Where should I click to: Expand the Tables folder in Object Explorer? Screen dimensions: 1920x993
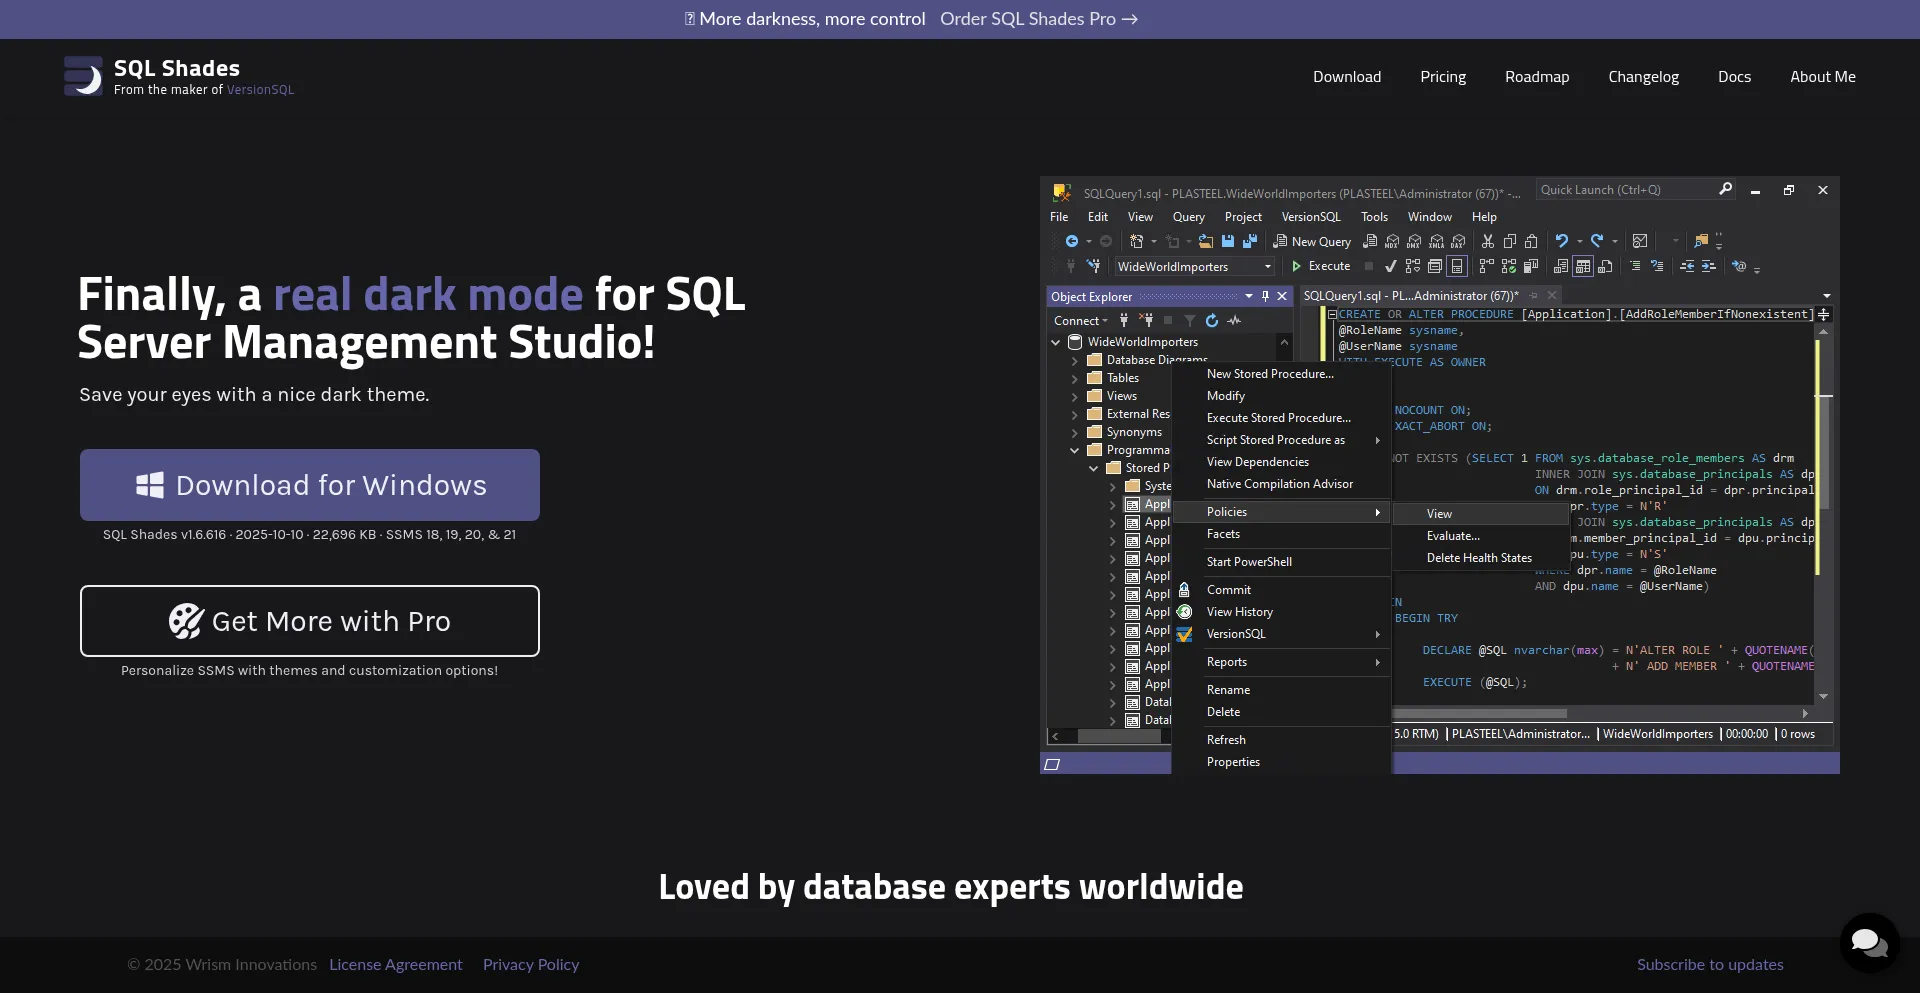pos(1075,378)
